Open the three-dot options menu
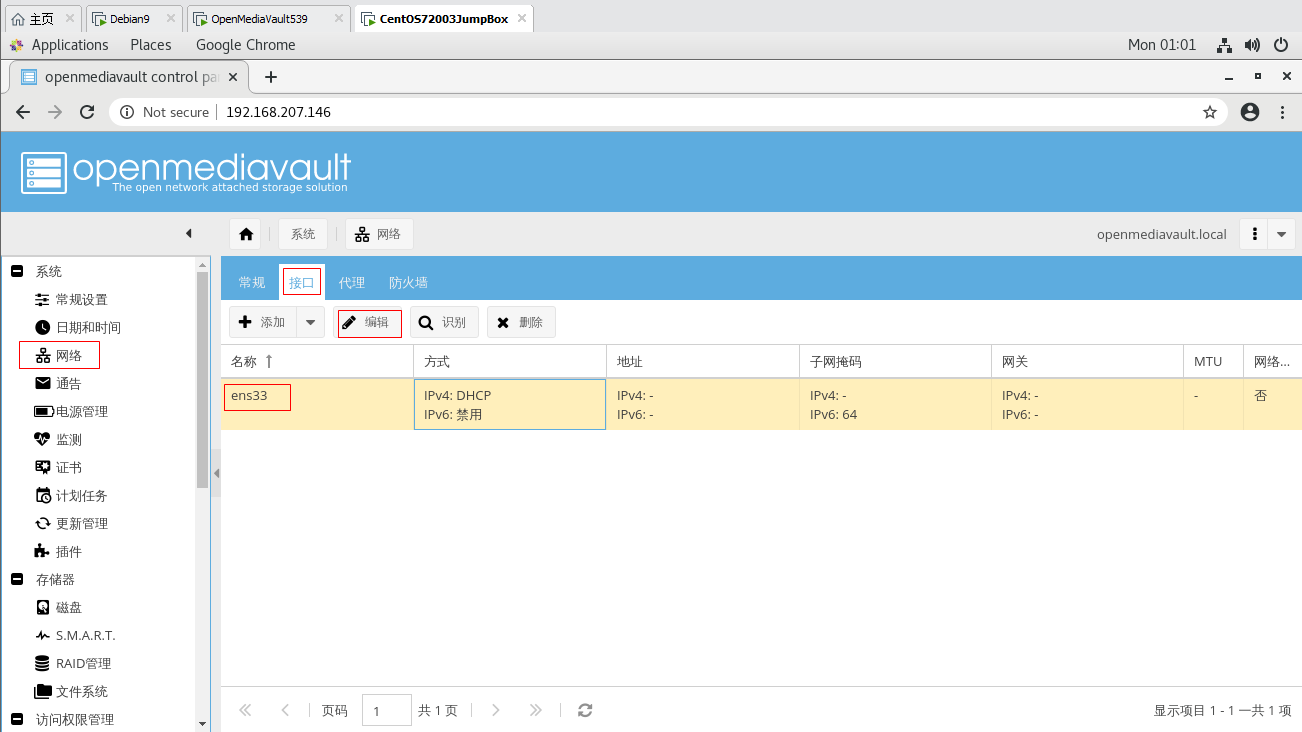Screen dimensions: 1302x732 pyautogui.click(x=1254, y=234)
